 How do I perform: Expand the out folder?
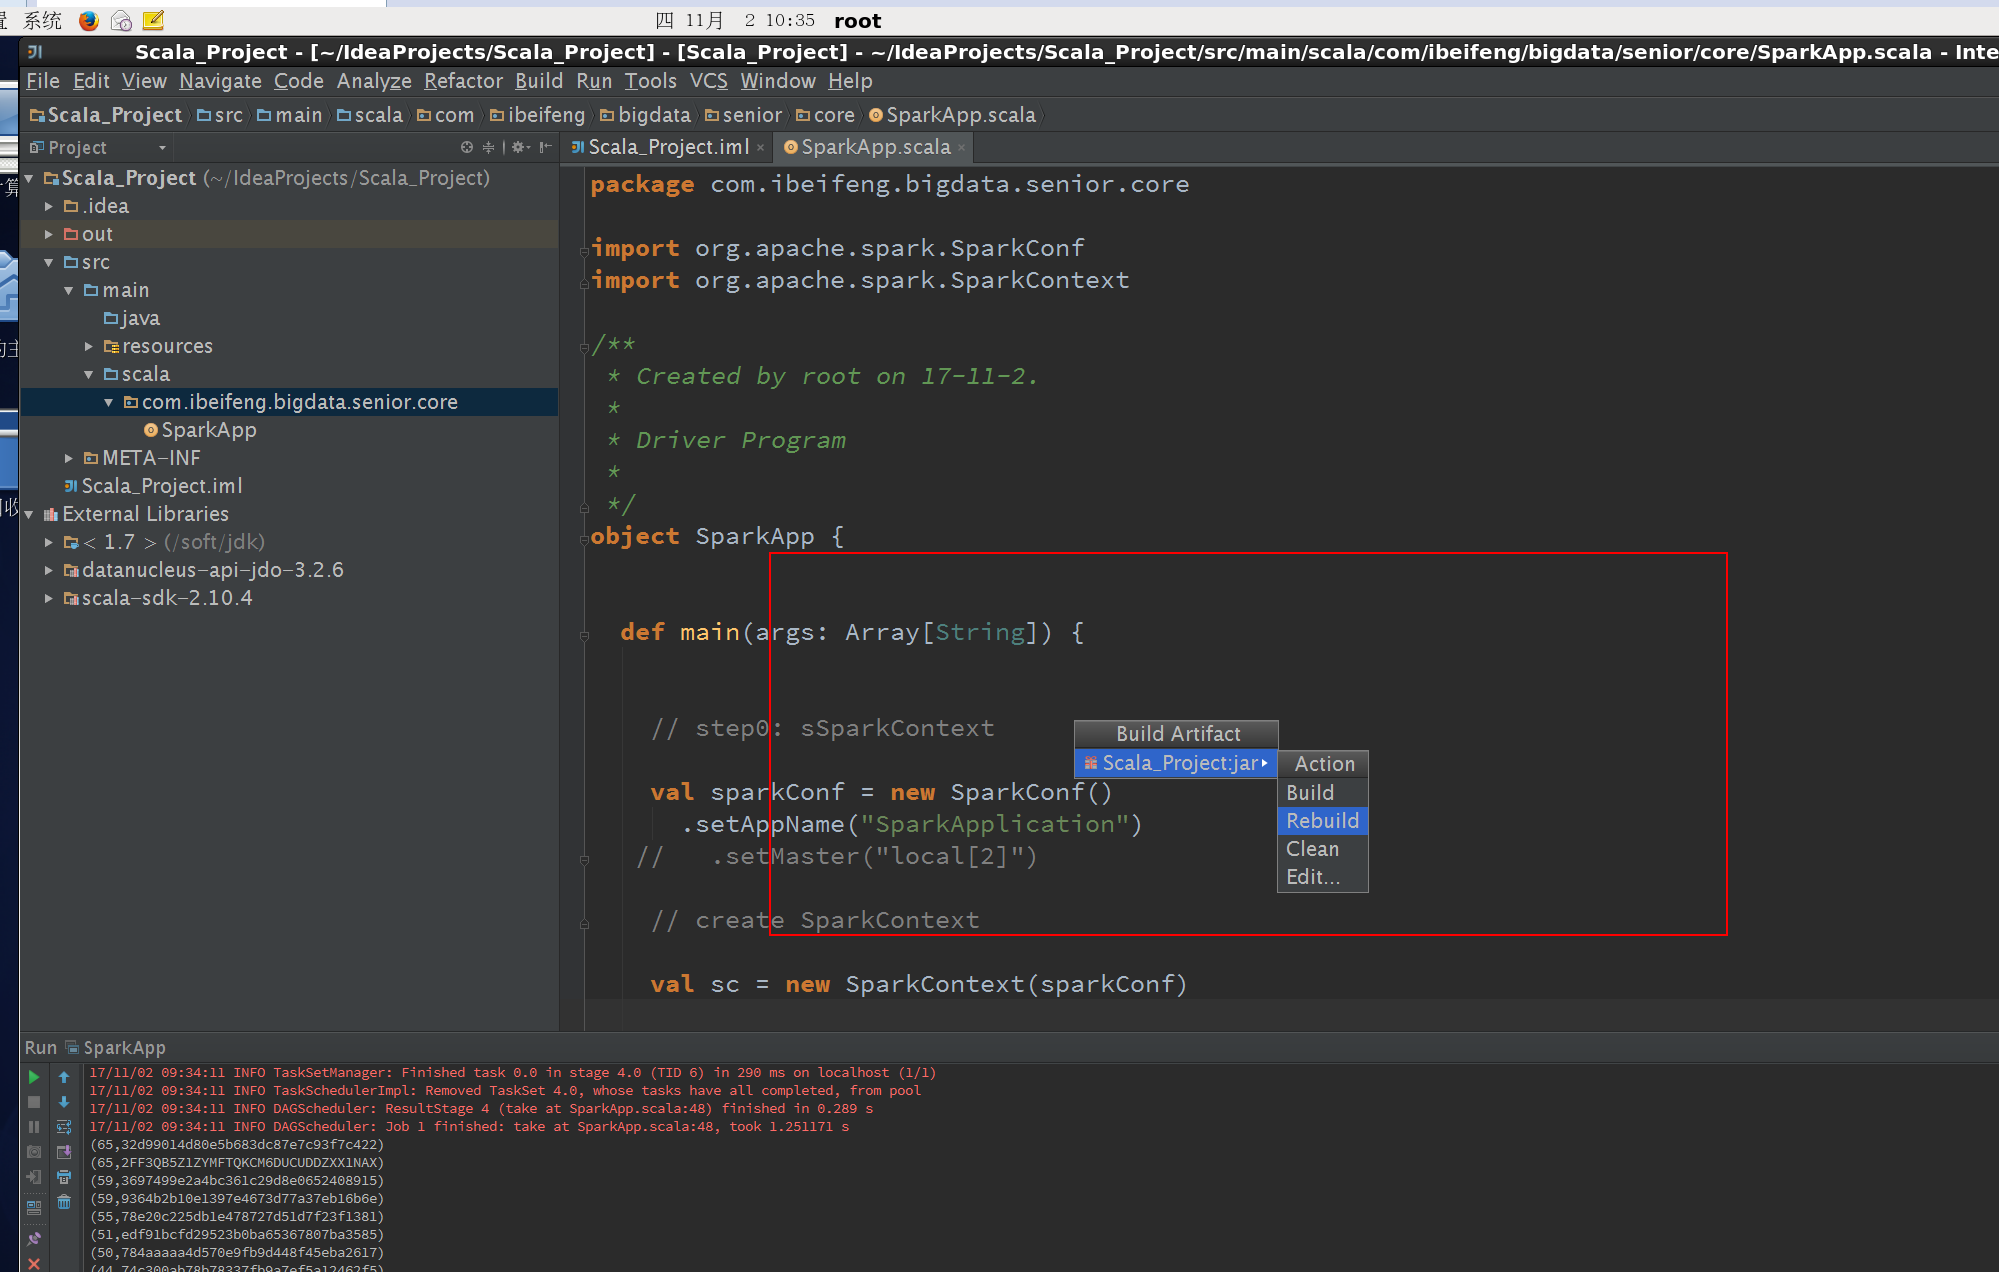point(48,234)
